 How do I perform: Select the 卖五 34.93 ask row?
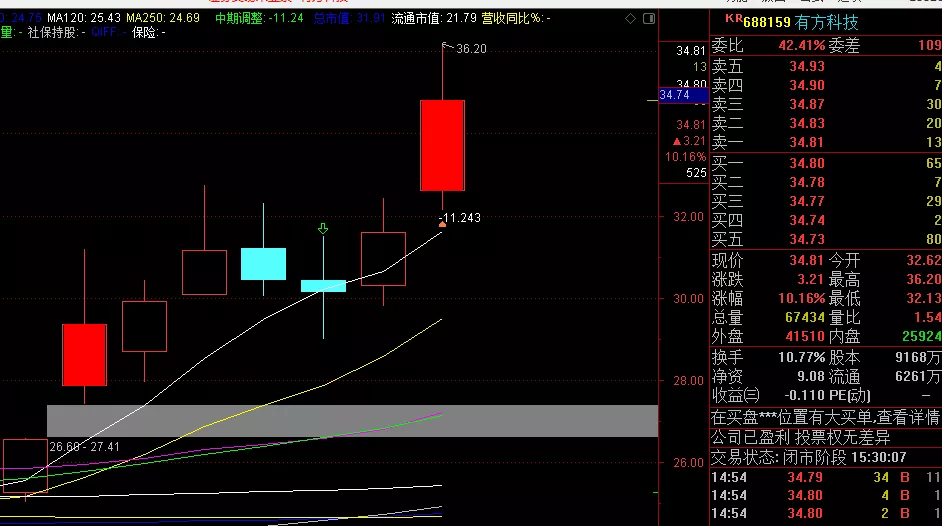(826, 66)
